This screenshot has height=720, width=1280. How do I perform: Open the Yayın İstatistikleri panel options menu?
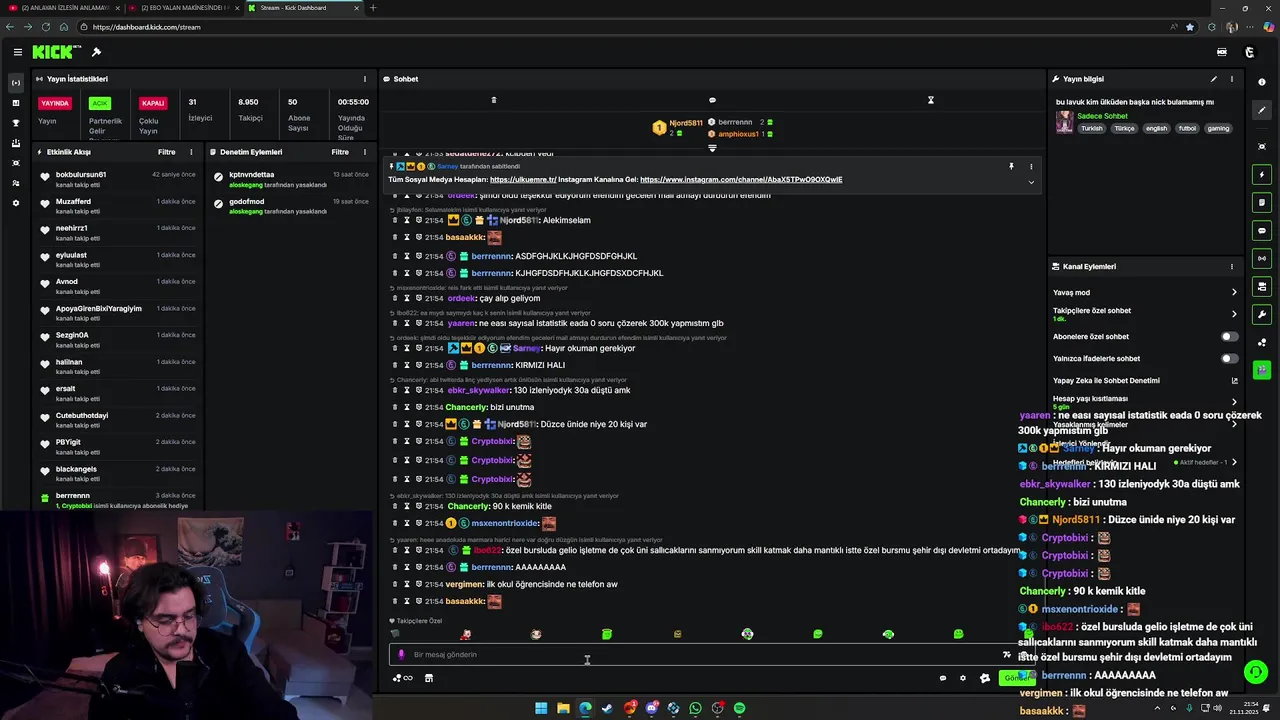coord(364,79)
